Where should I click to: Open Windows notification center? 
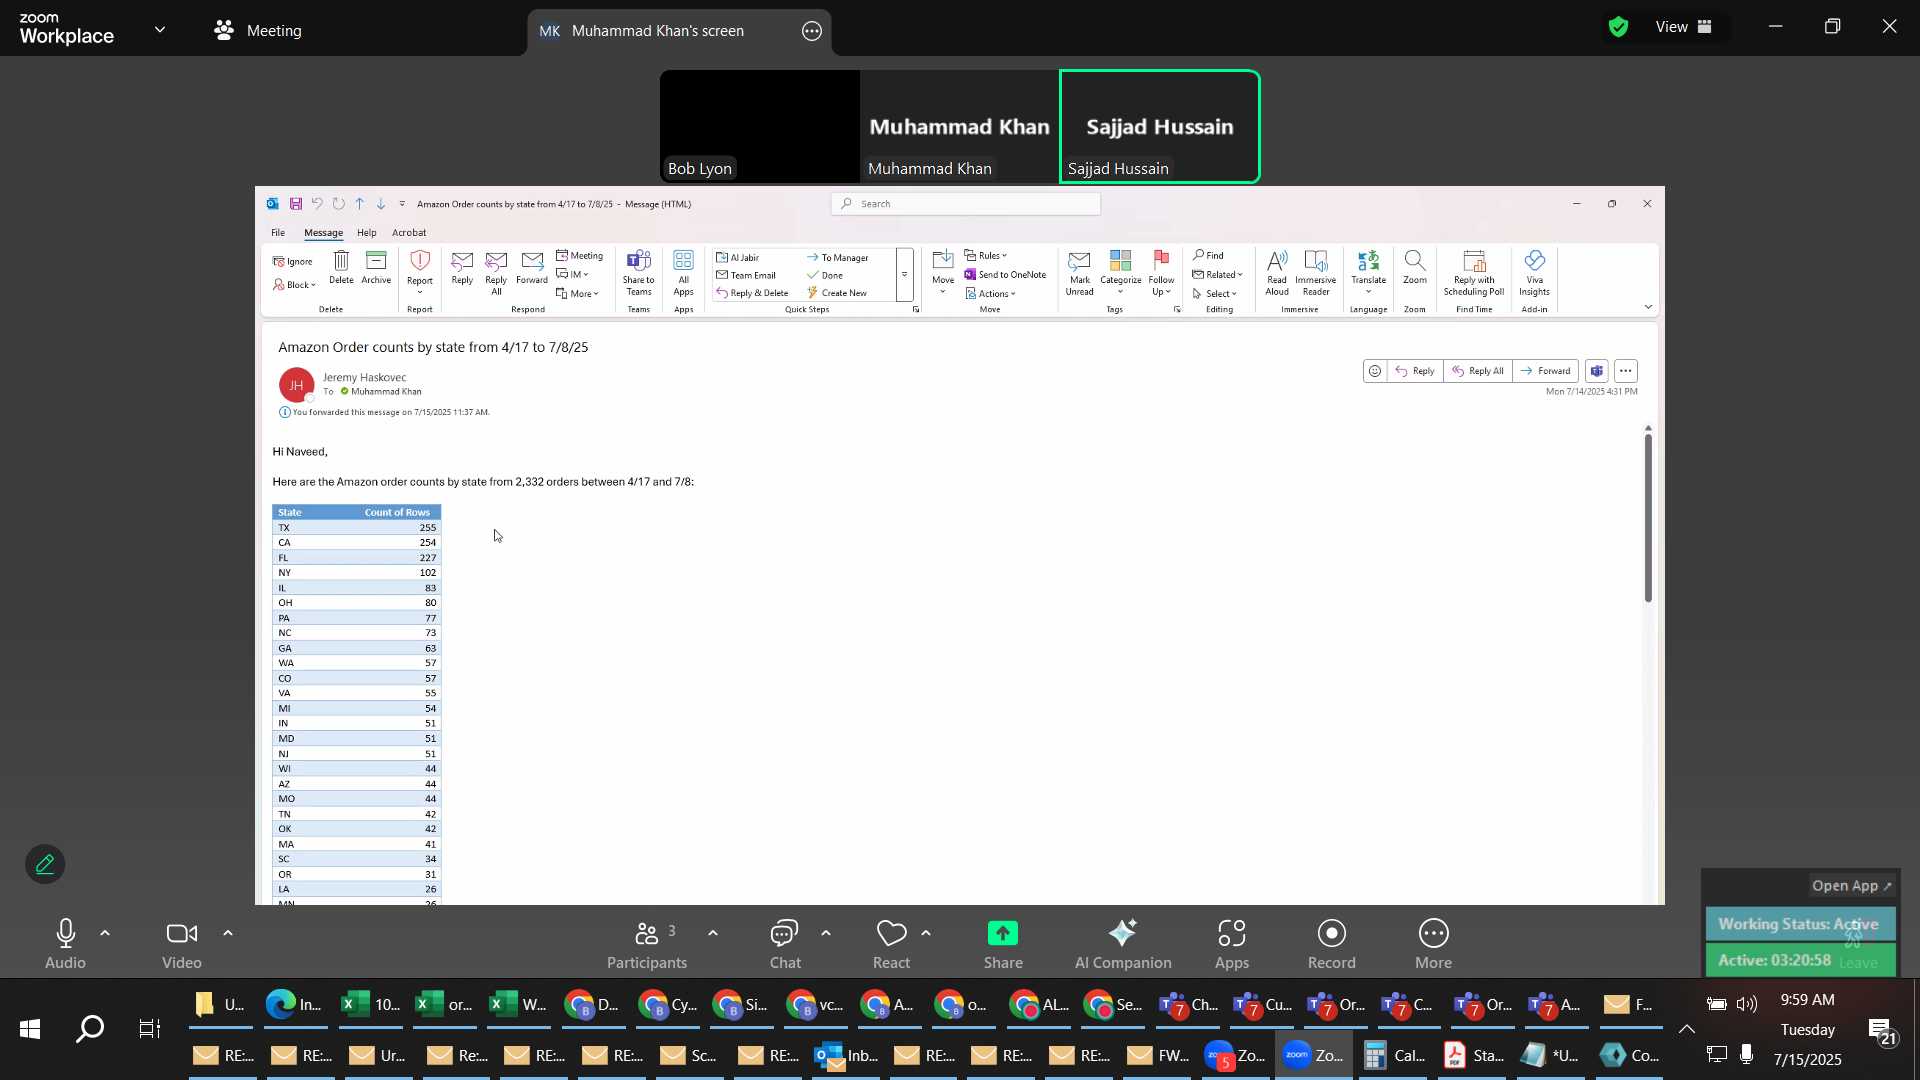[1882, 1030]
